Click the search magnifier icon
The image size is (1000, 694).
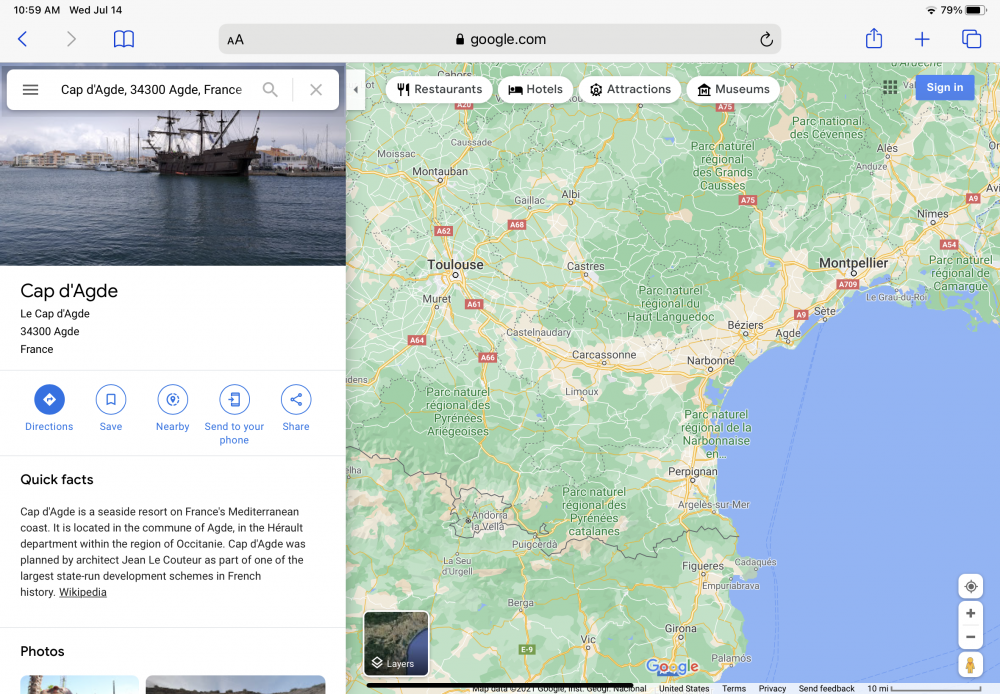pyautogui.click(x=270, y=90)
